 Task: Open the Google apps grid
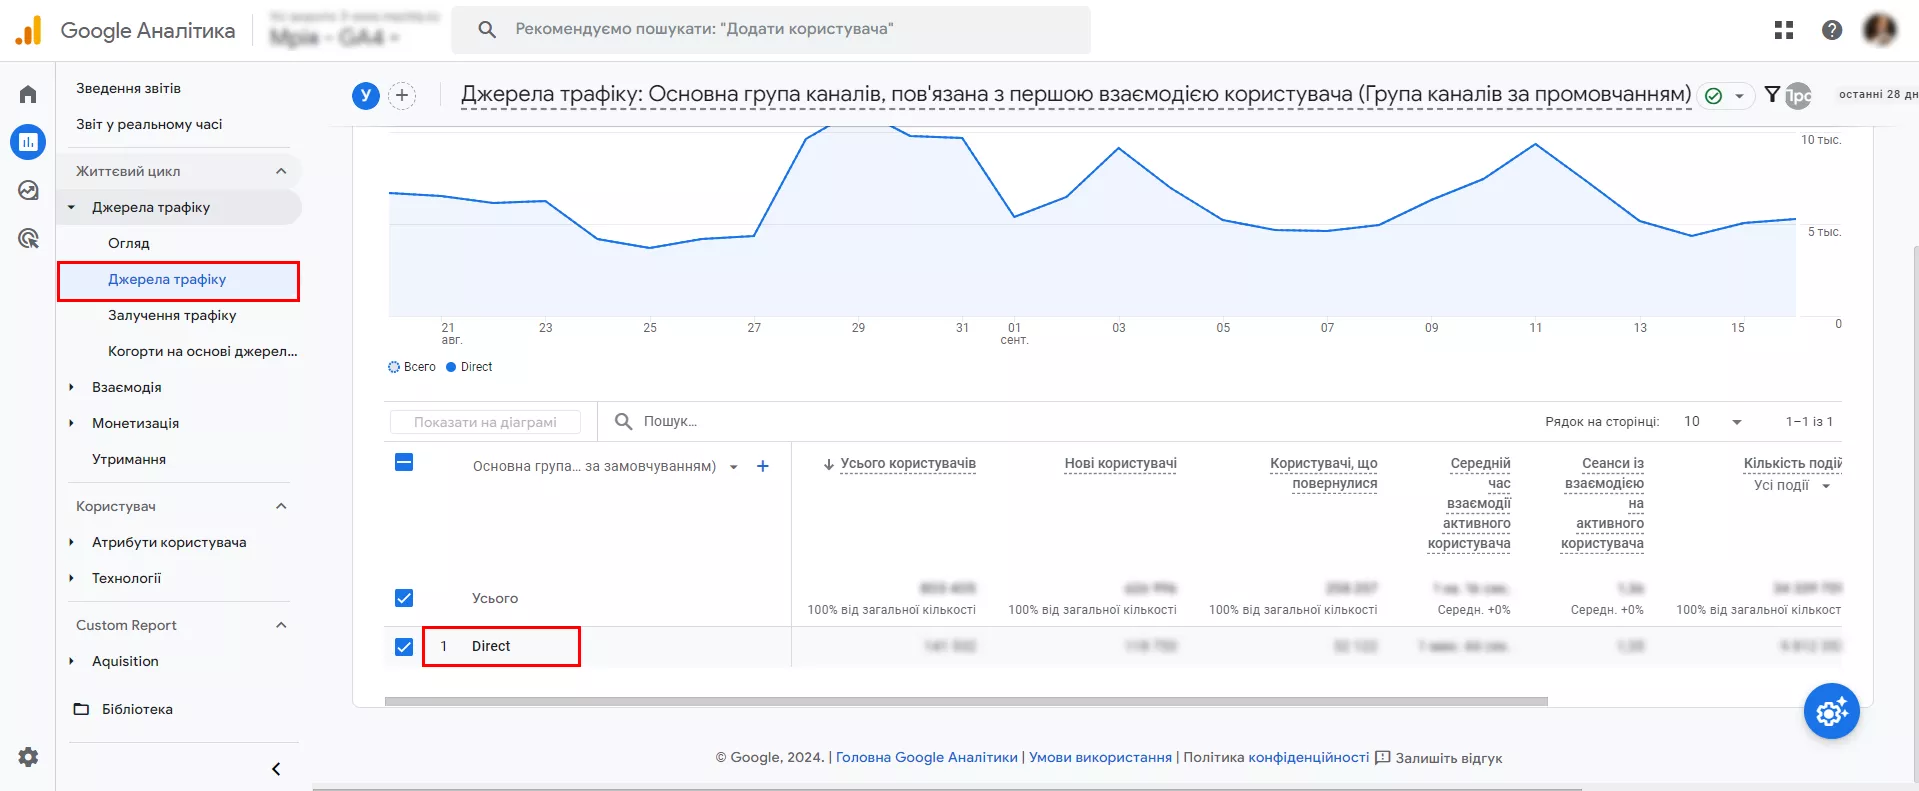(1784, 30)
